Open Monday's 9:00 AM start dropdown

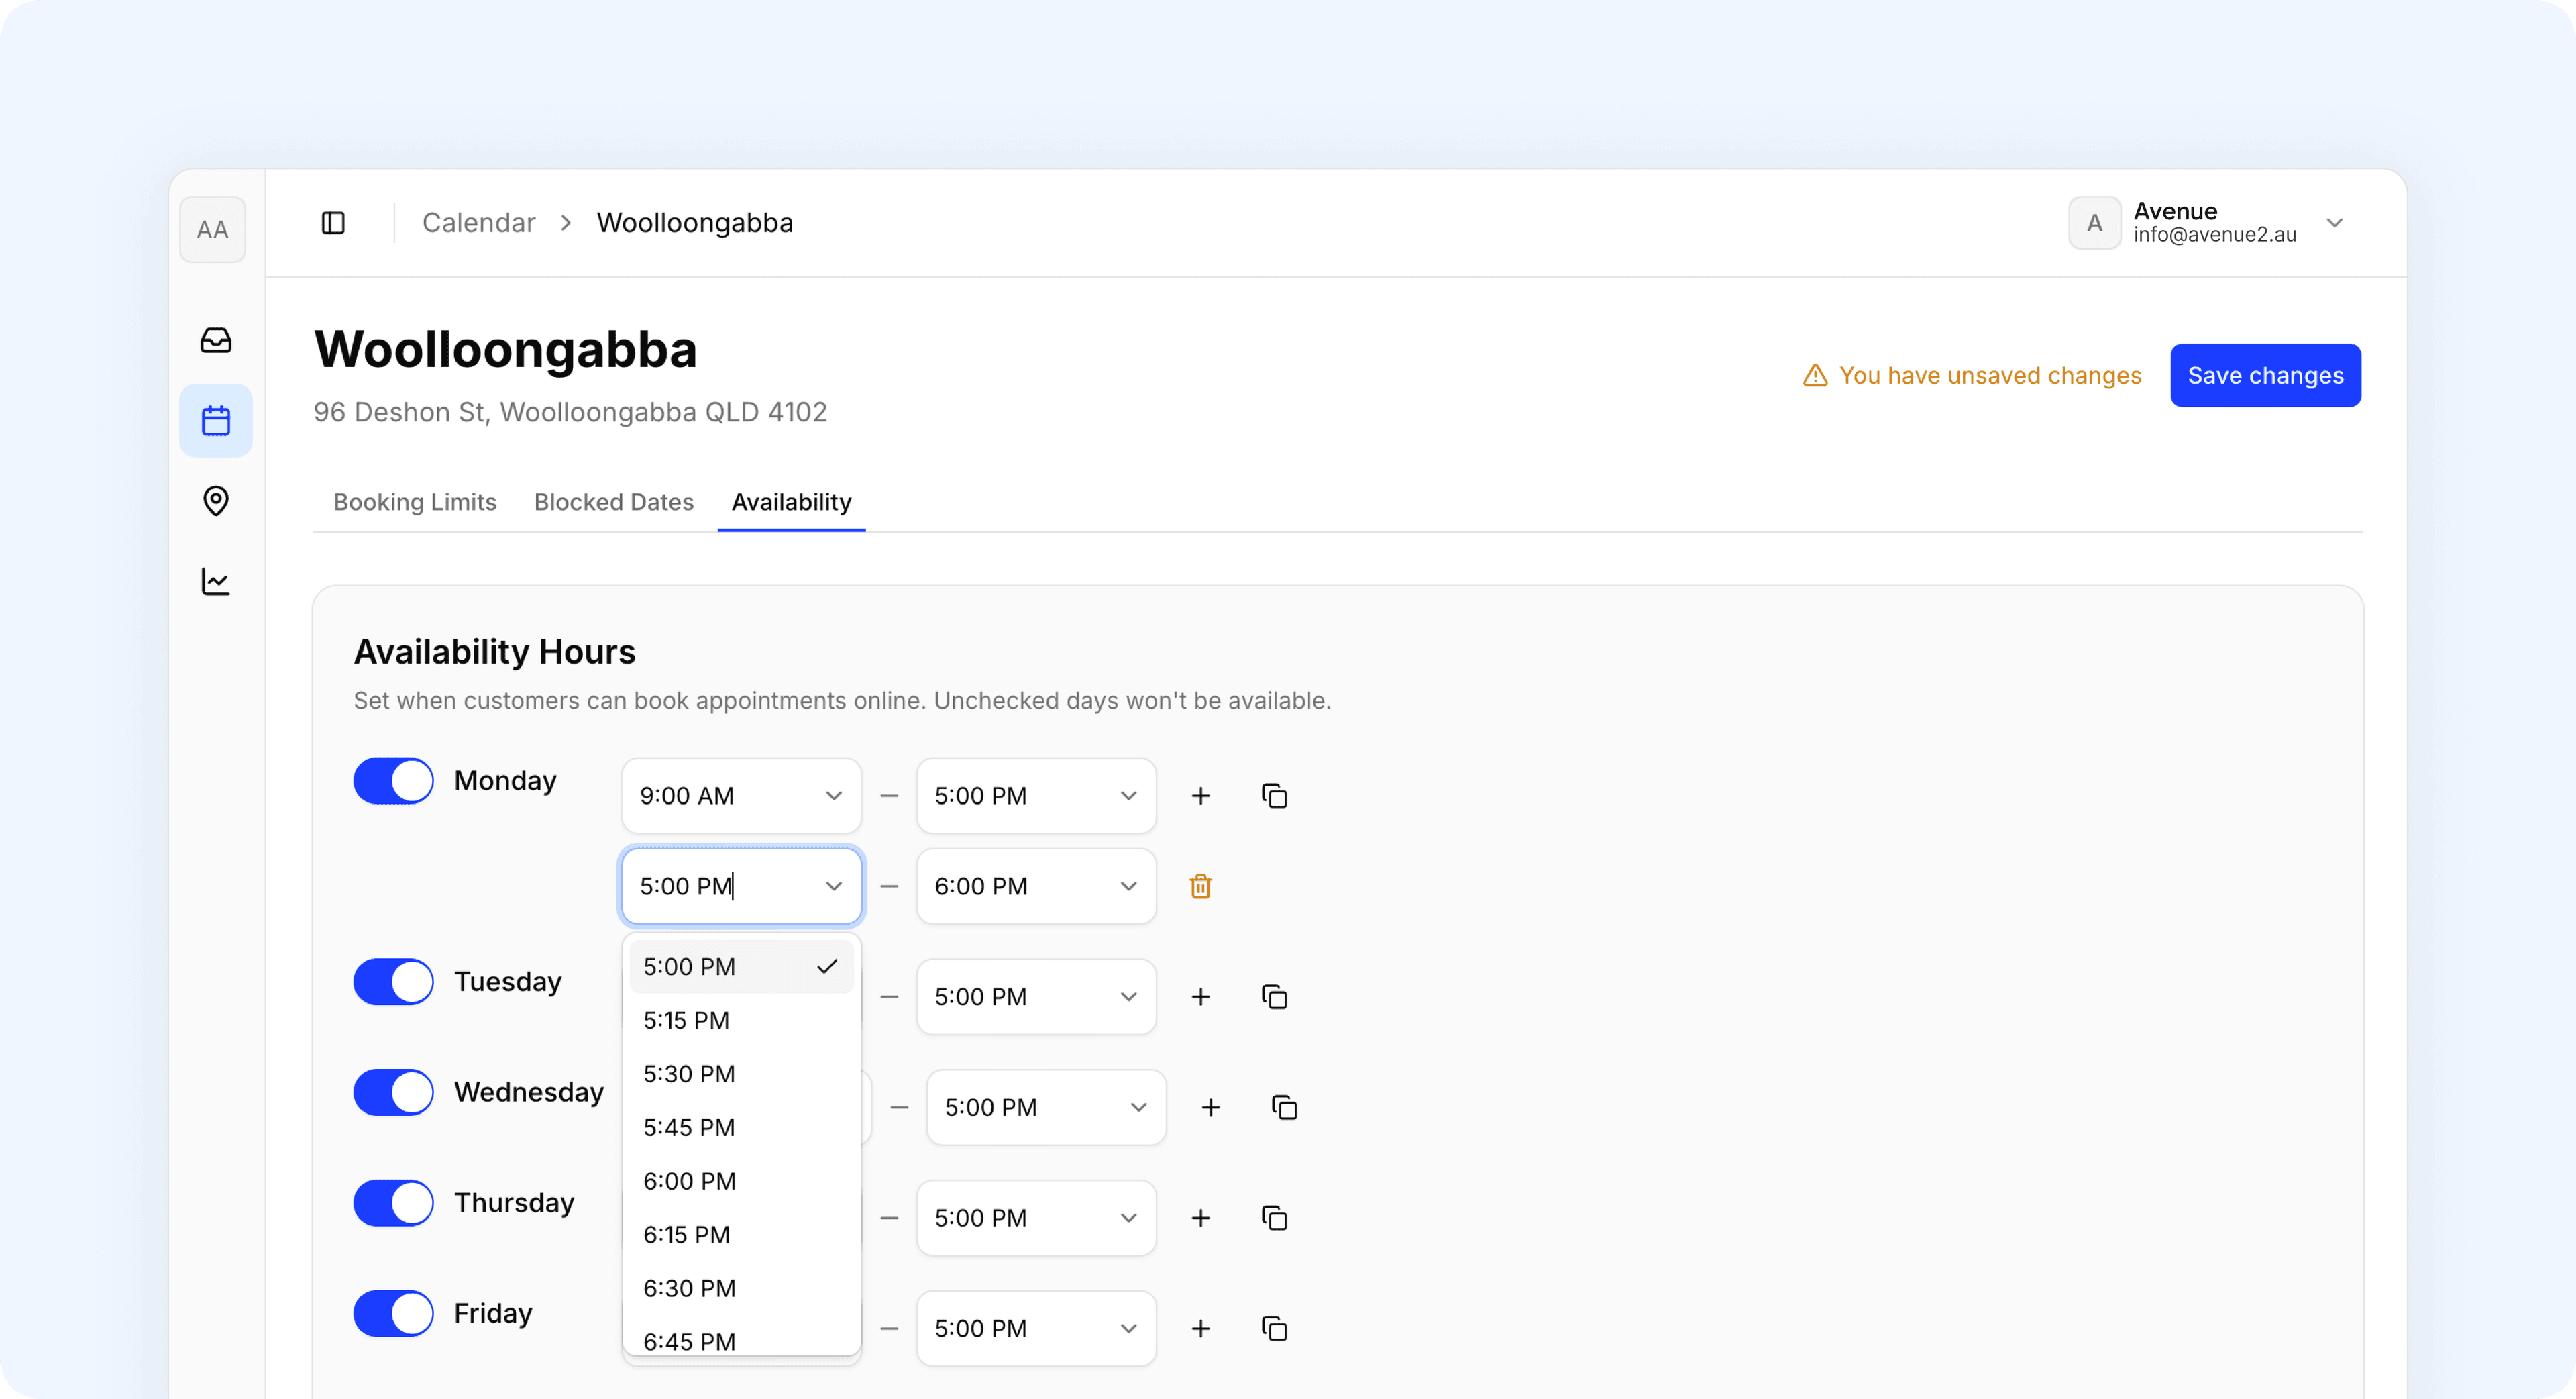(x=741, y=796)
